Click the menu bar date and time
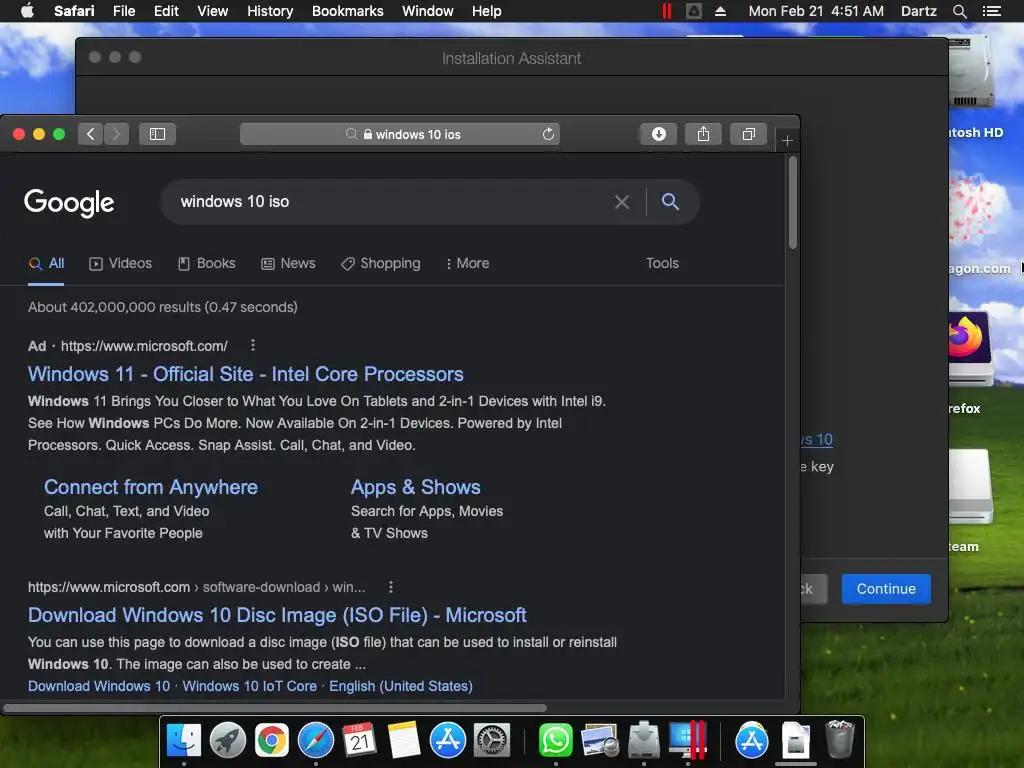Viewport: 1024px width, 768px height. click(816, 11)
